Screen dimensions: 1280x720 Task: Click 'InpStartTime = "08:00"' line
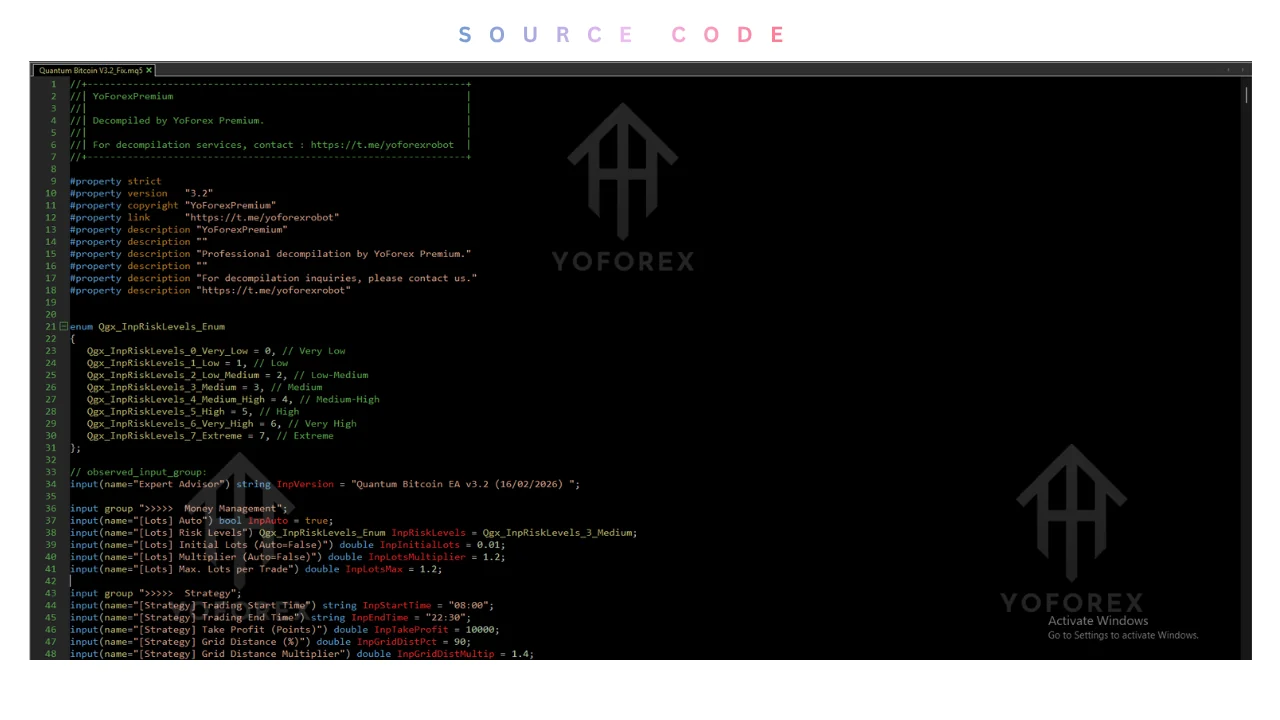(x=282, y=605)
